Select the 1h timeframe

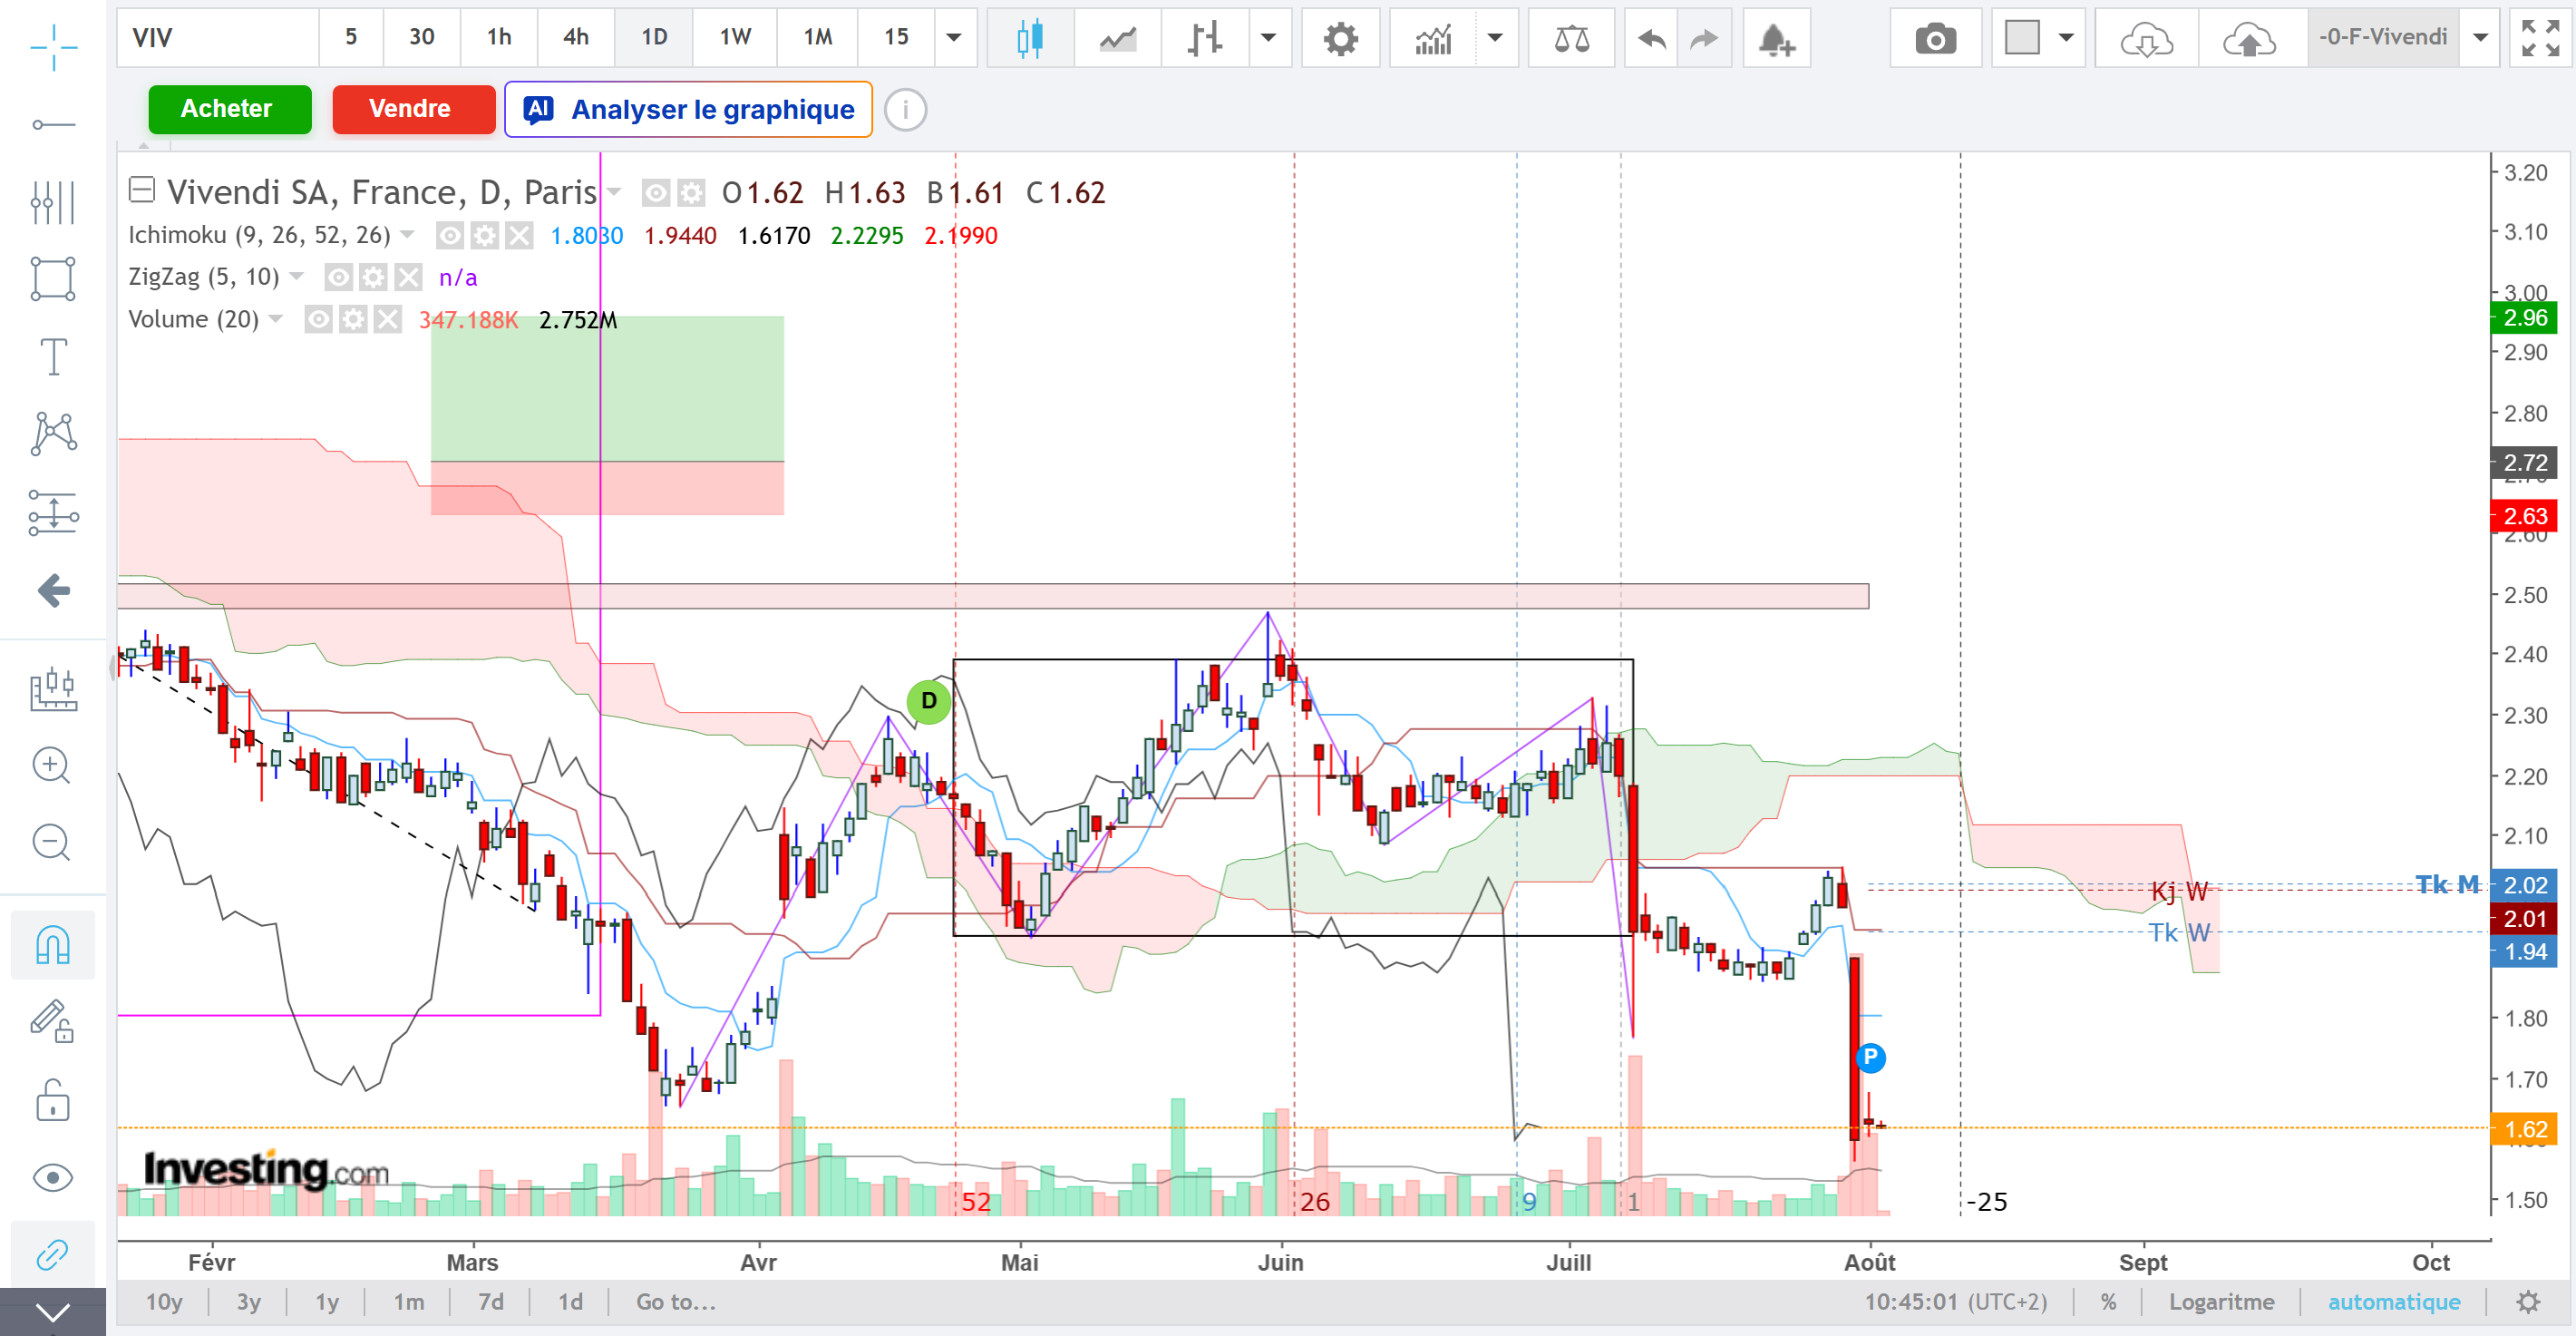(x=499, y=38)
